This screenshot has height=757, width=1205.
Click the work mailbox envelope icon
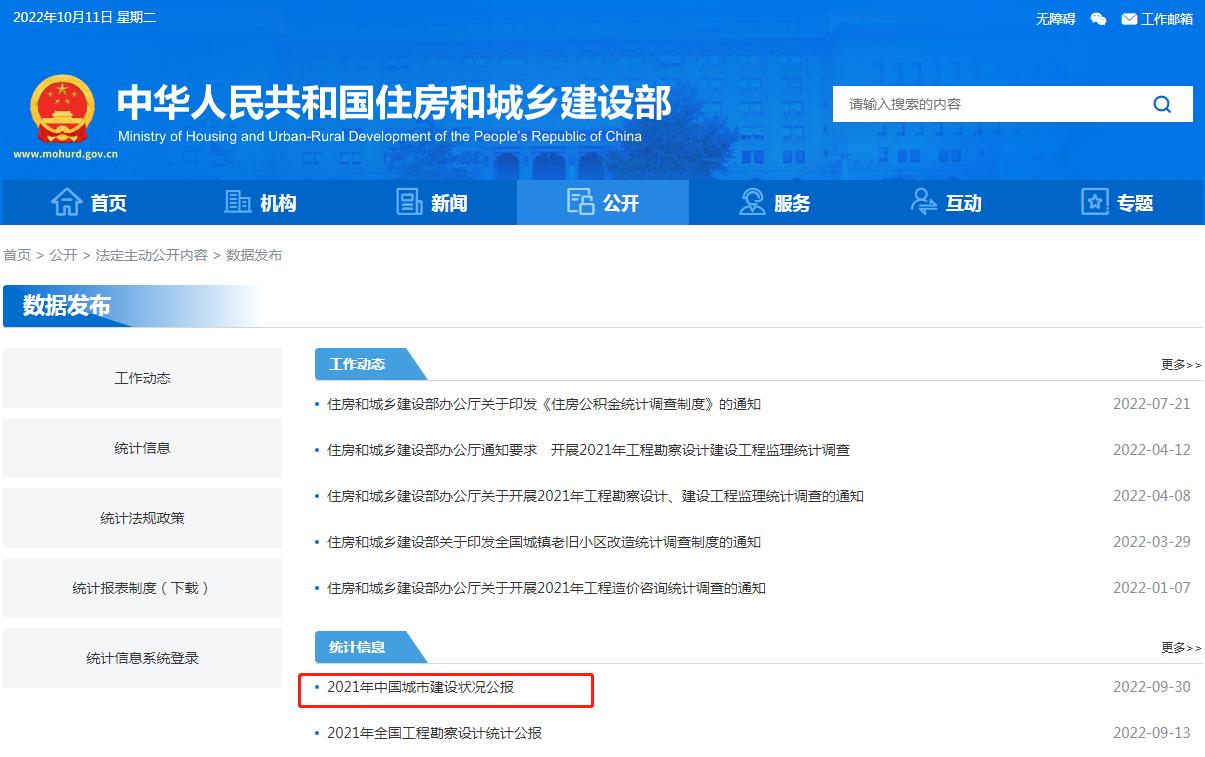pos(1129,19)
